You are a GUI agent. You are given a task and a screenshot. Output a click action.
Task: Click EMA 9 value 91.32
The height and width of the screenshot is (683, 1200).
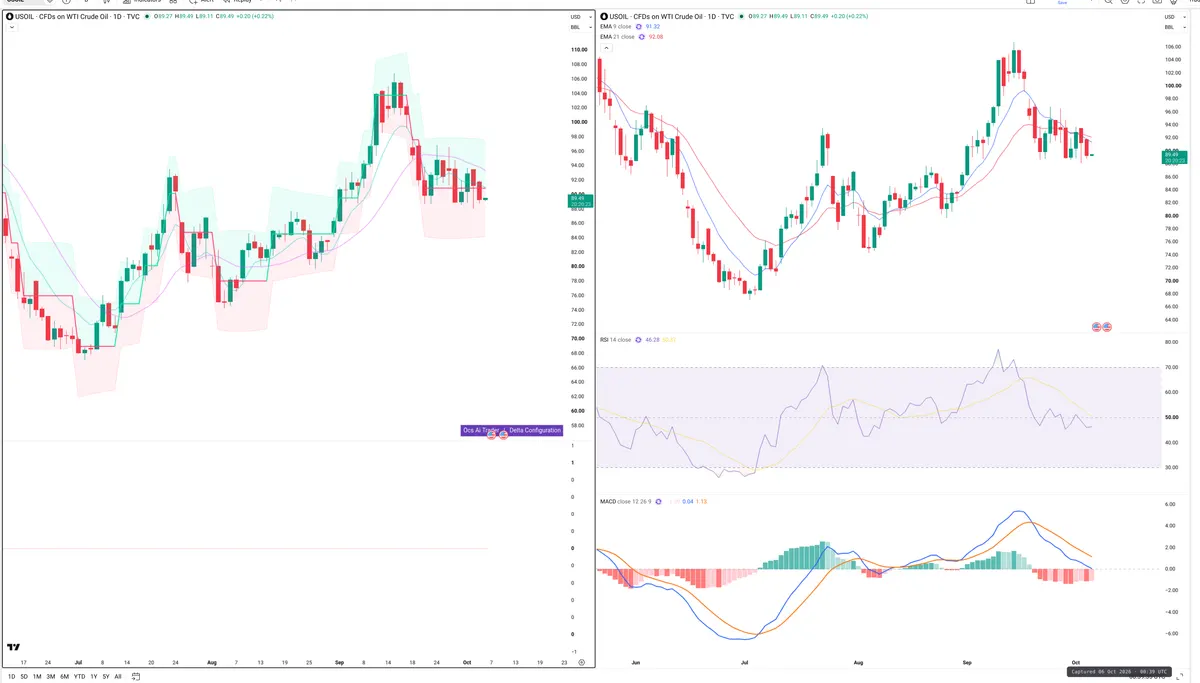pos(655,27)
